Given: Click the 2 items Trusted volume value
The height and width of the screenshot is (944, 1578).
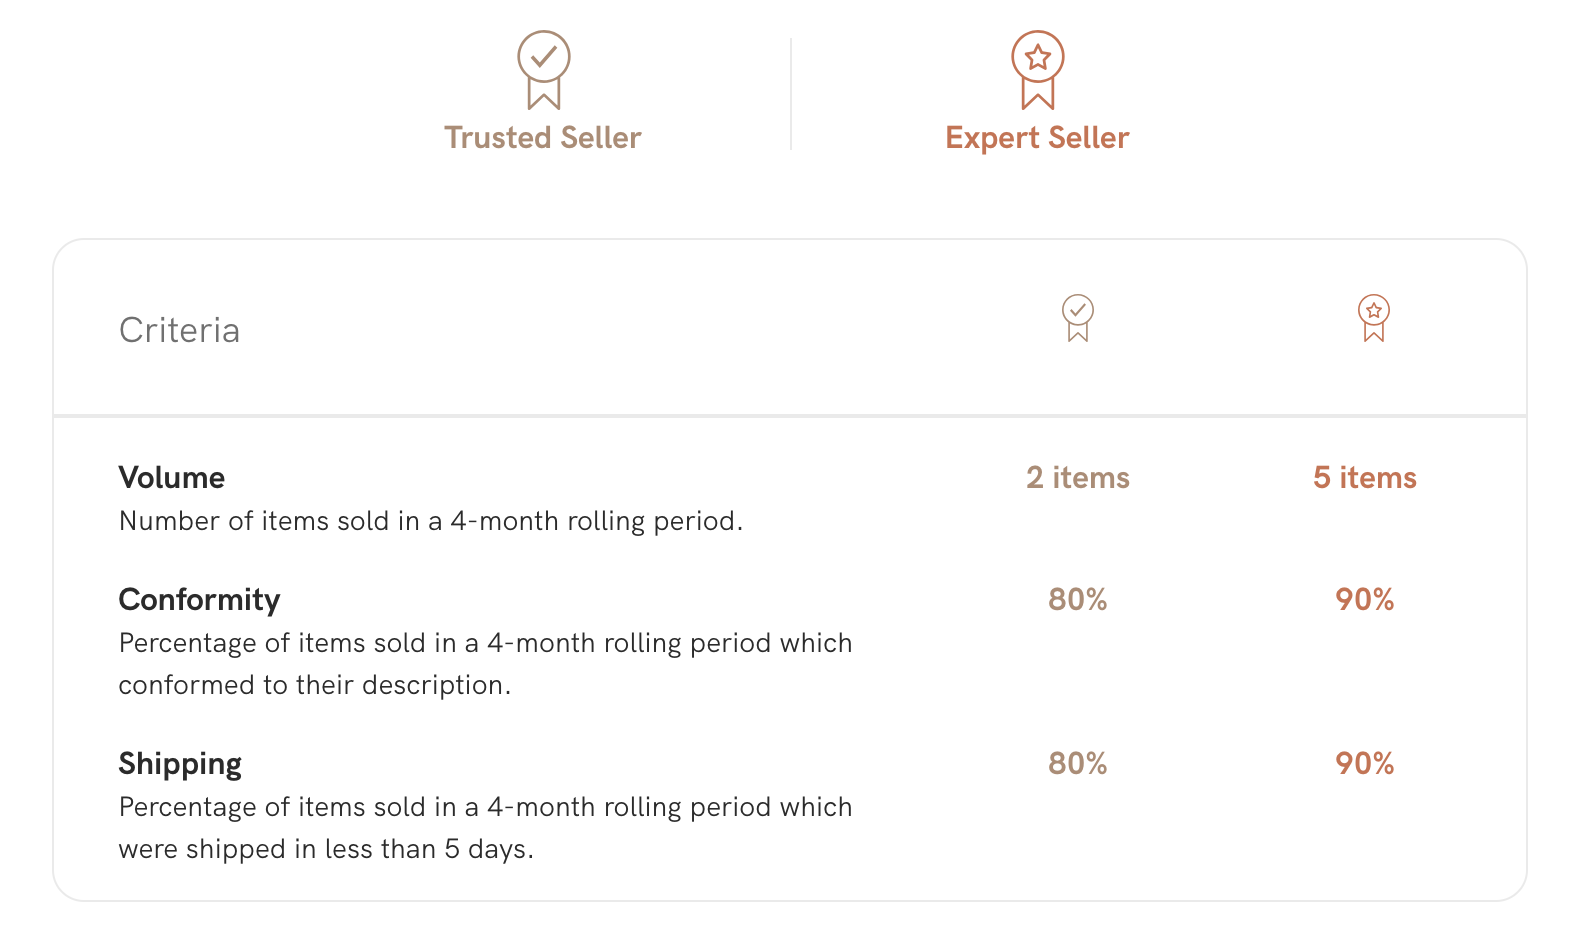Looking at the screenshot, I should click(1078, 477).
